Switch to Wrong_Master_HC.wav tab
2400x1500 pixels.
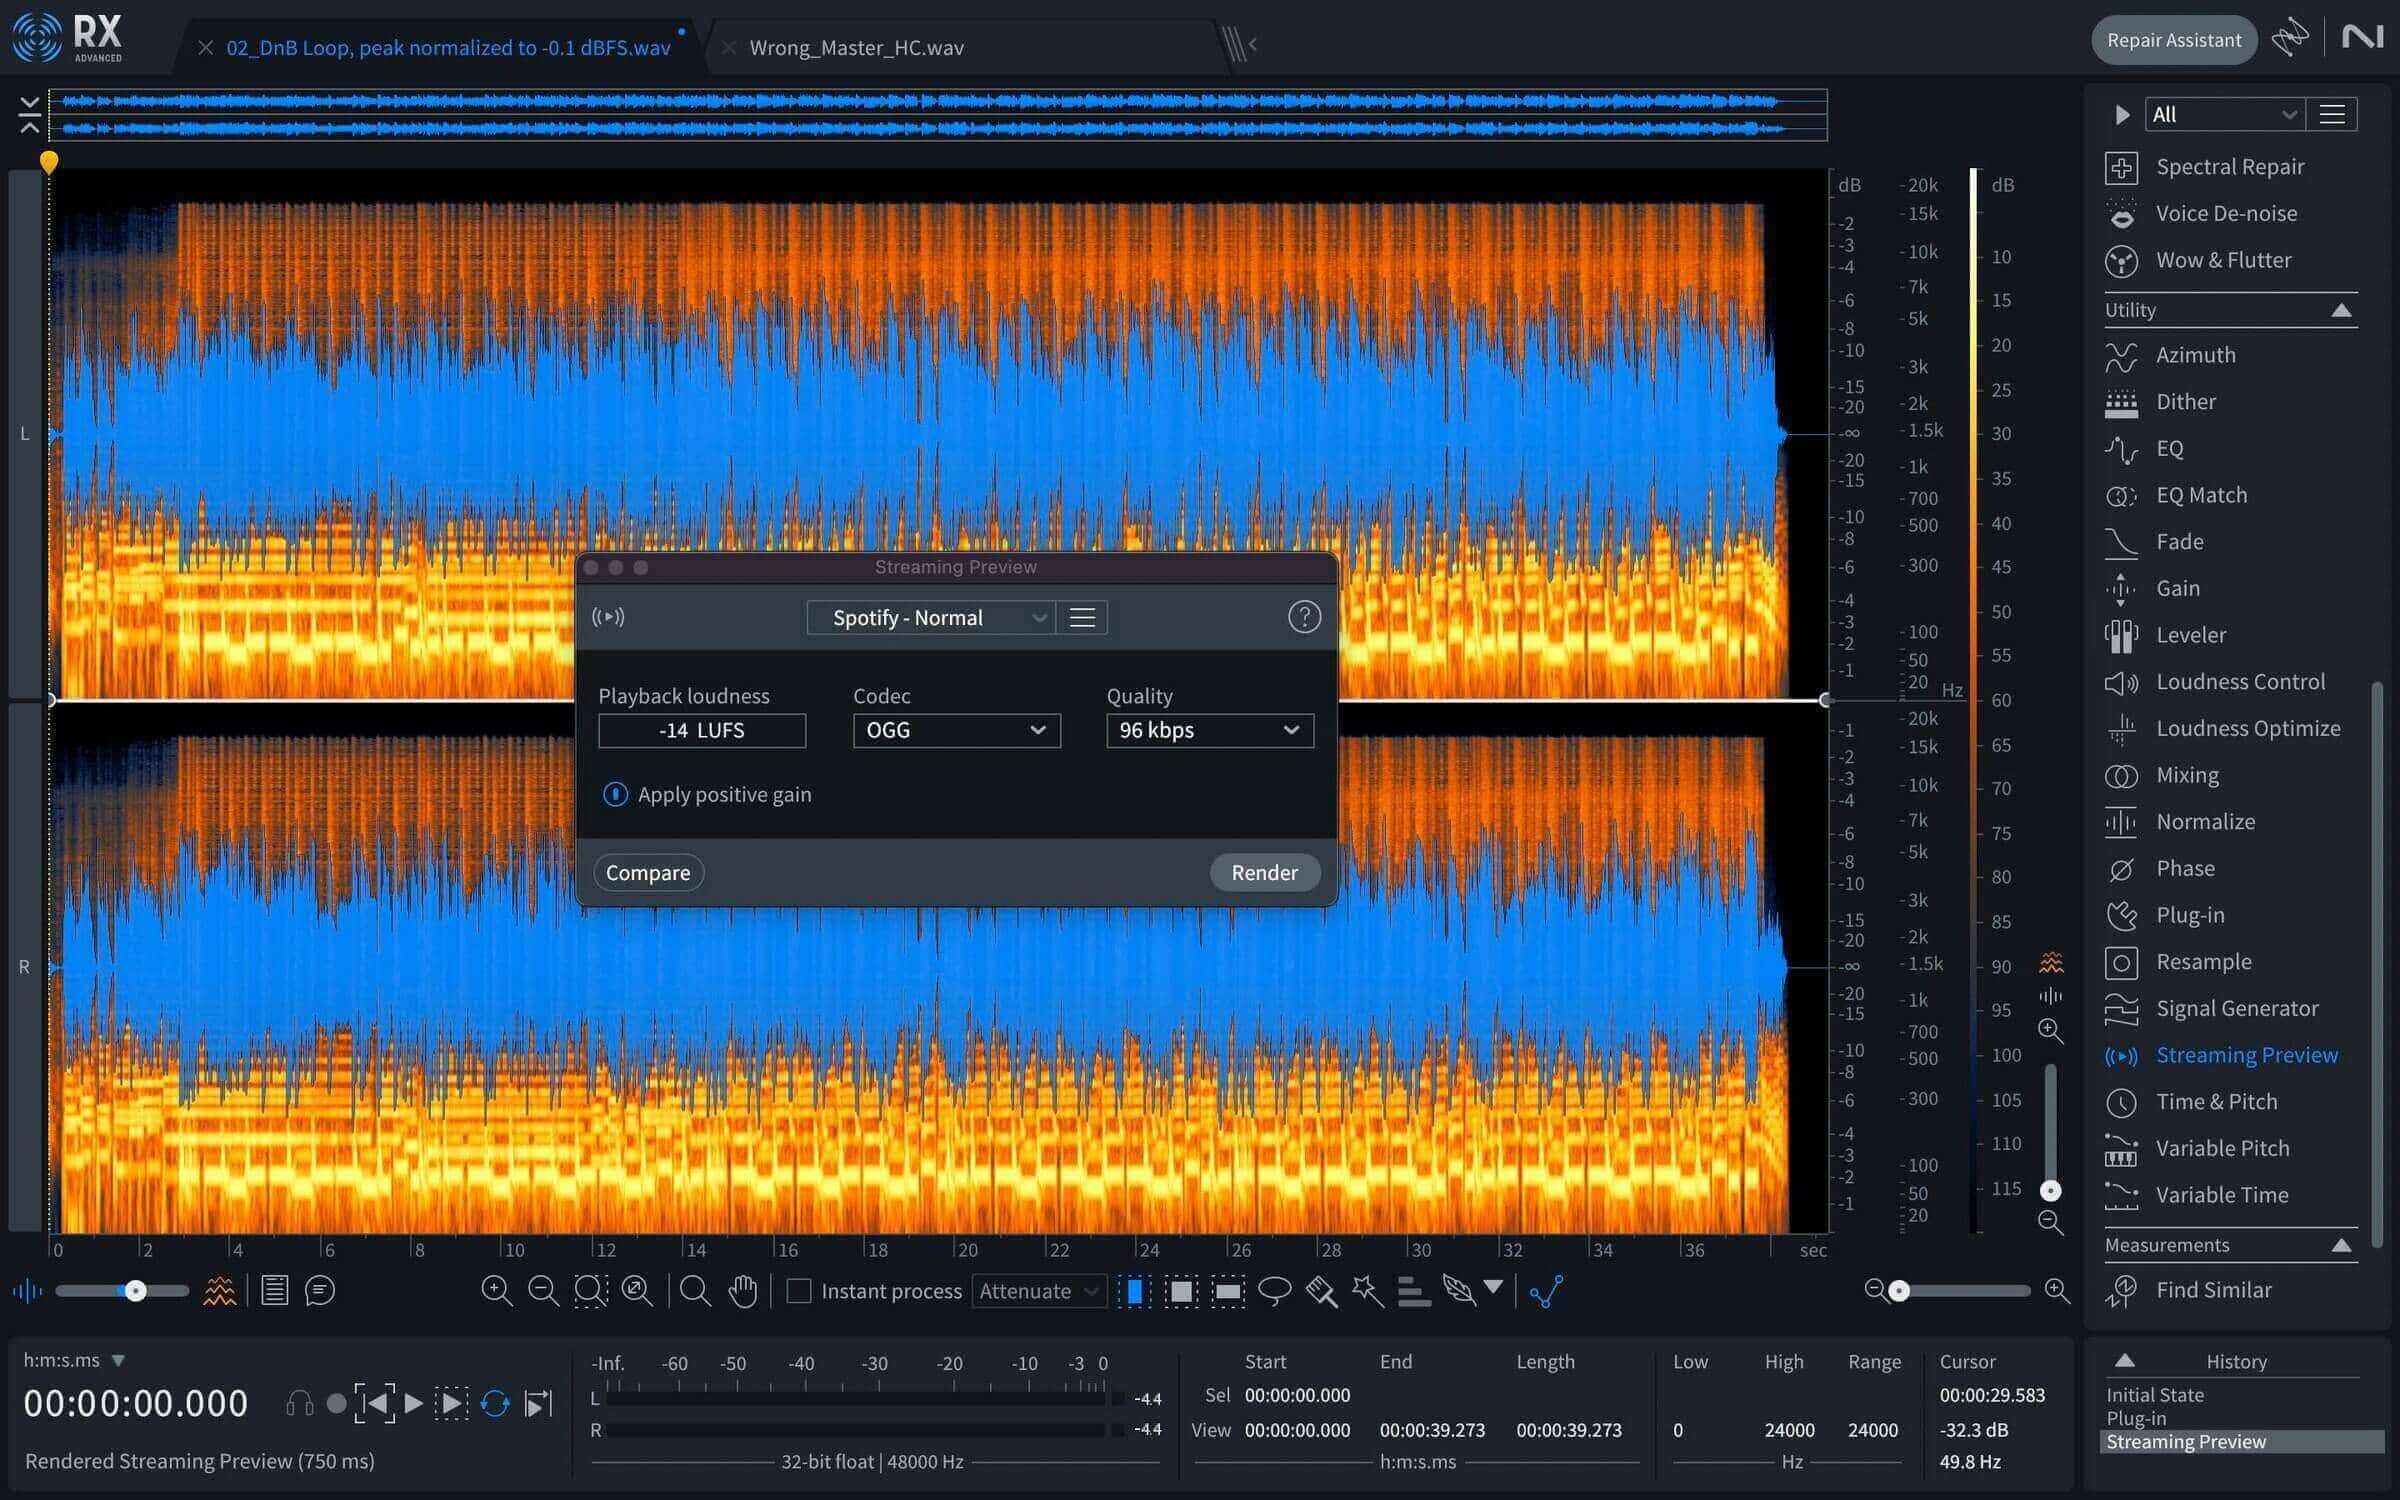click(856, 47)
